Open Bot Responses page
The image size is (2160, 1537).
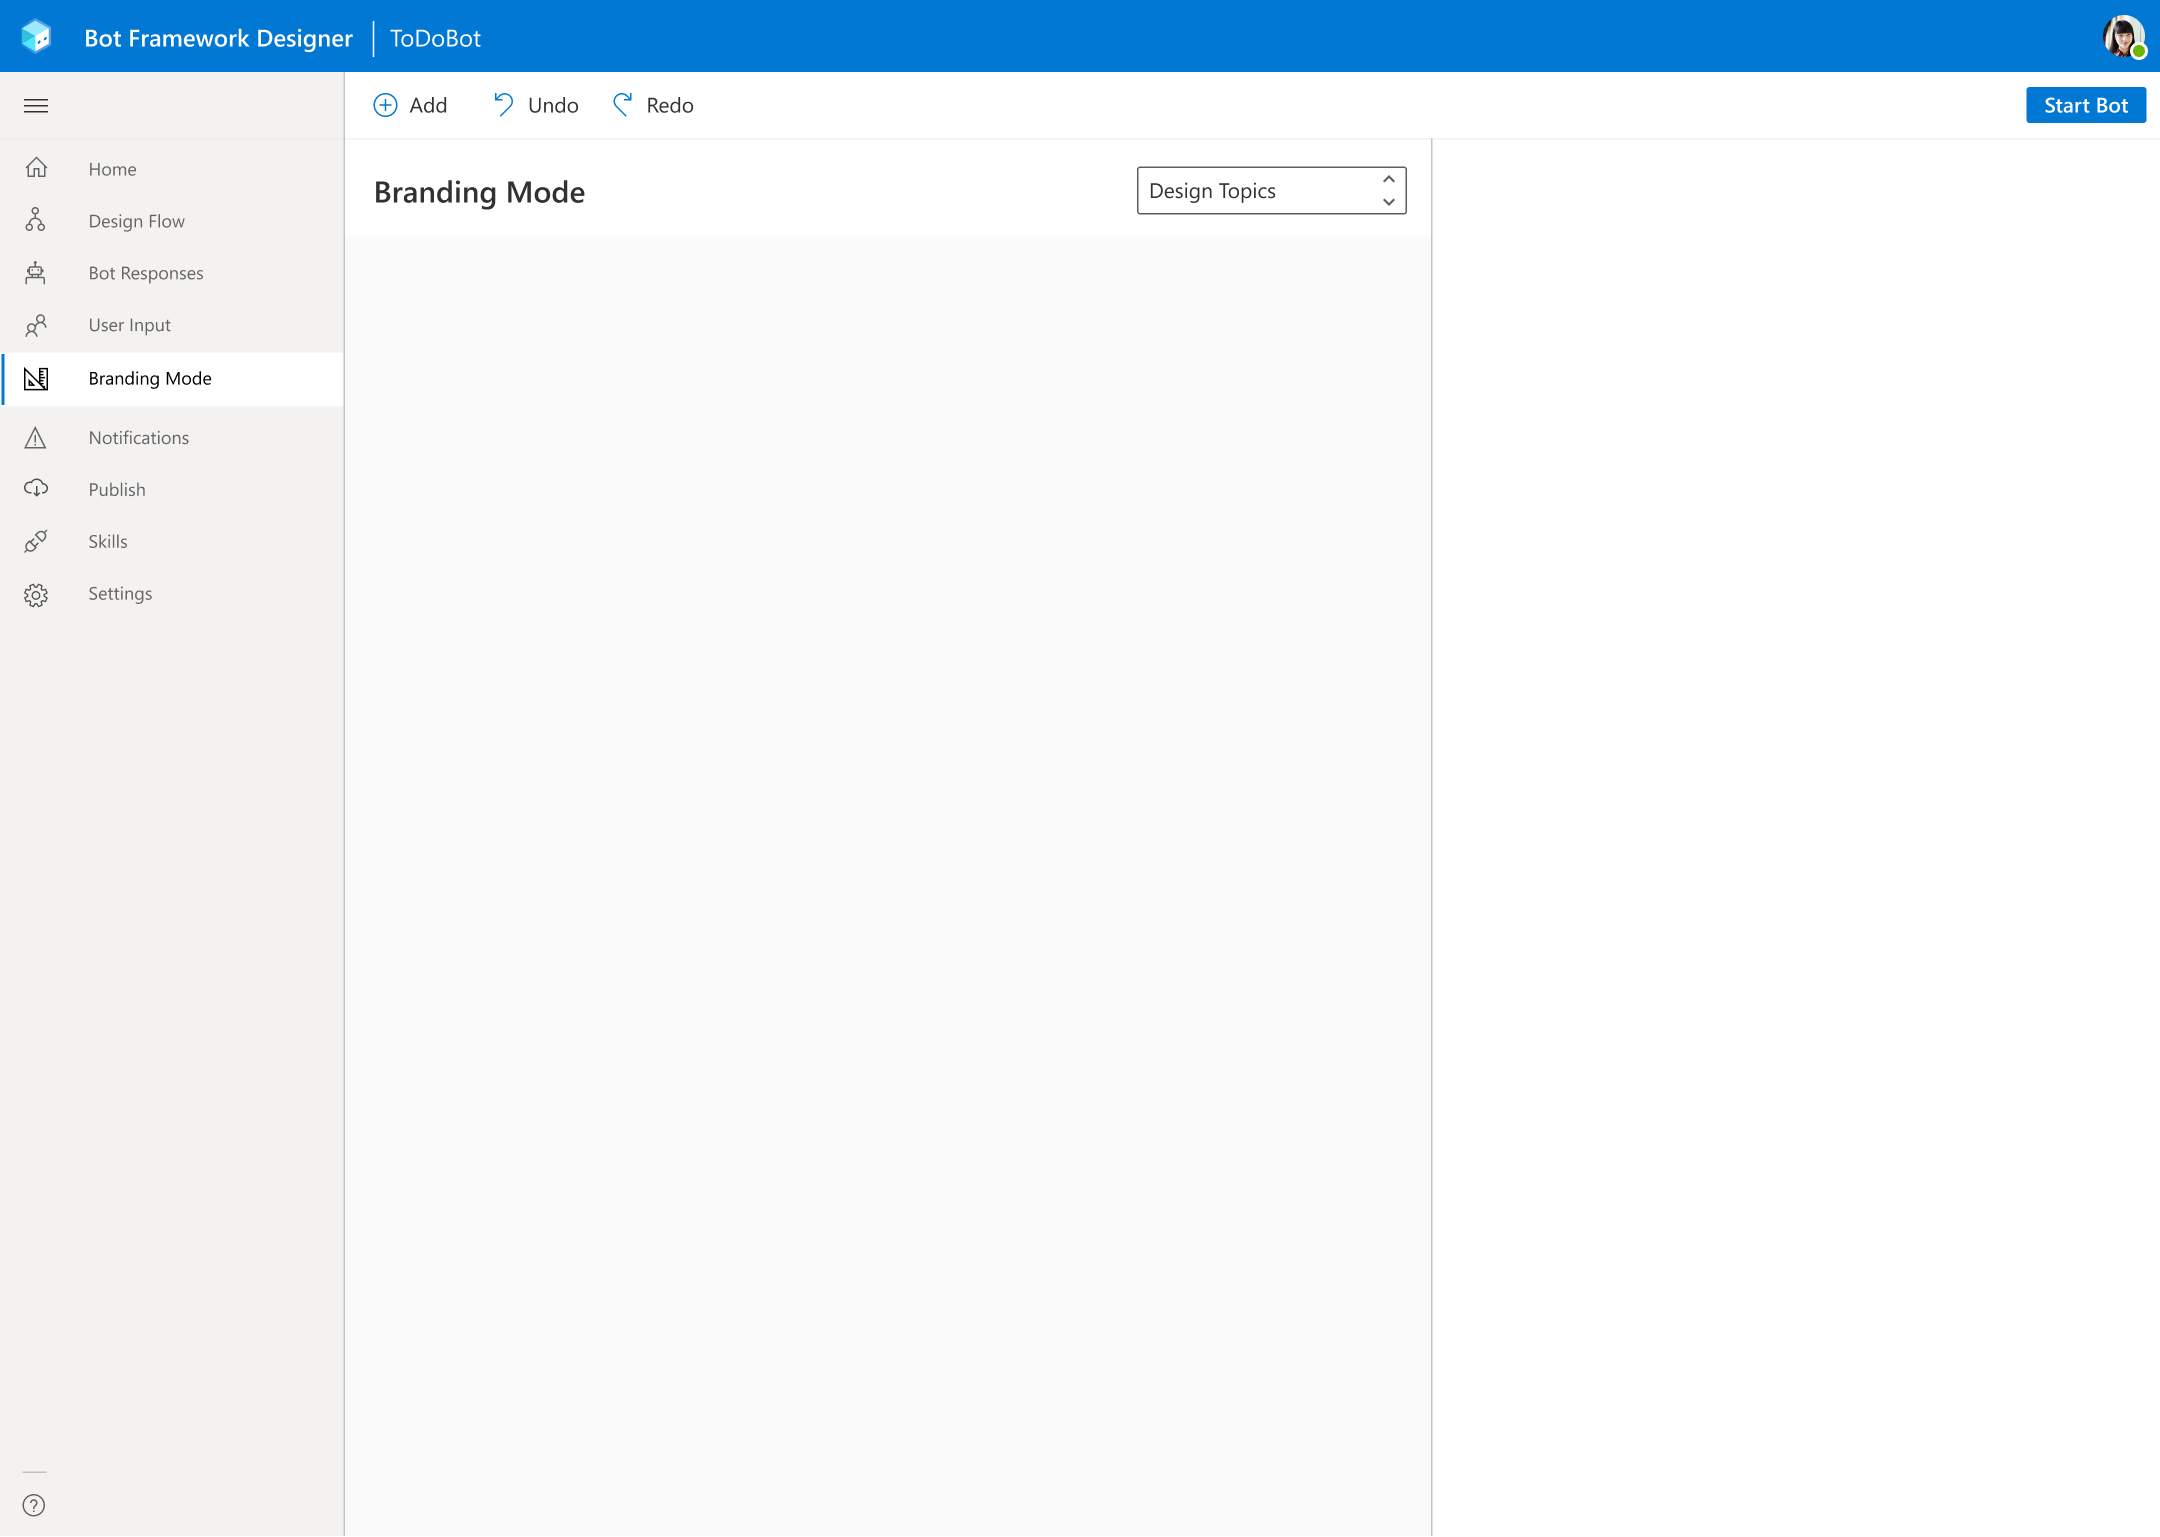(173, 273)
